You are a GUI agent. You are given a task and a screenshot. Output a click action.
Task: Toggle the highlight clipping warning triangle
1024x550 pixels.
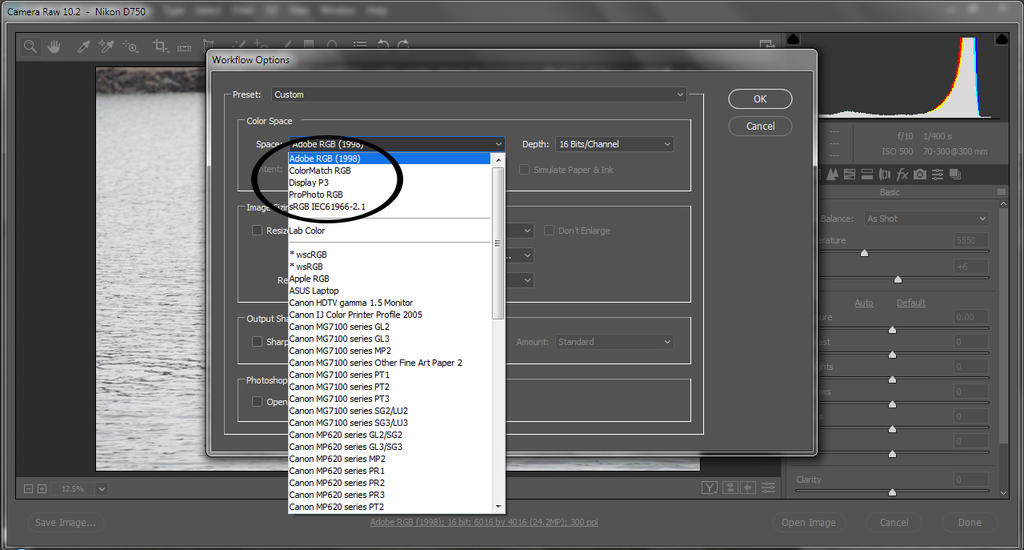pos(1003,39)
